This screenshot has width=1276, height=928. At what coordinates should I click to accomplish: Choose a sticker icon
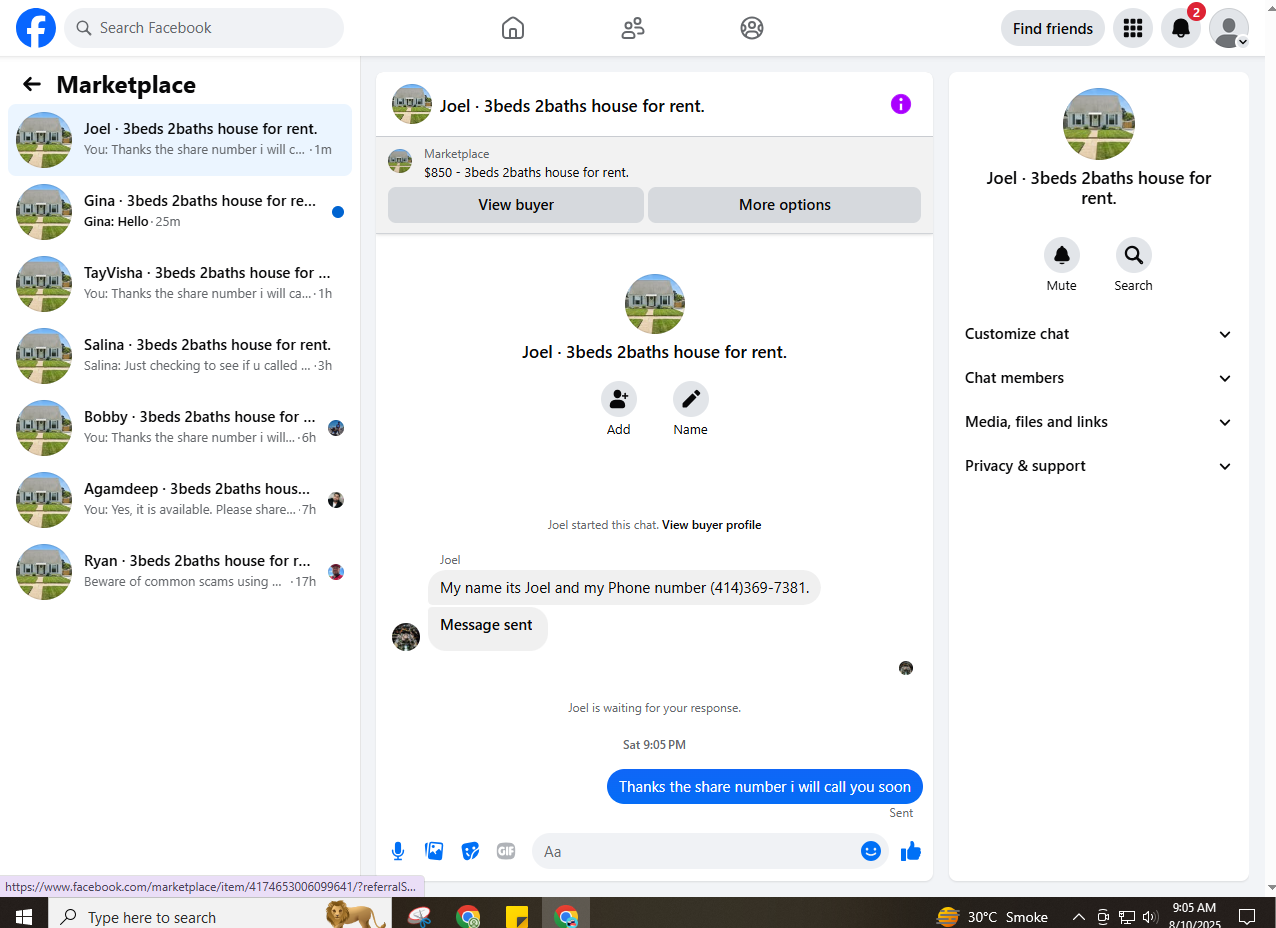(470, 851)
